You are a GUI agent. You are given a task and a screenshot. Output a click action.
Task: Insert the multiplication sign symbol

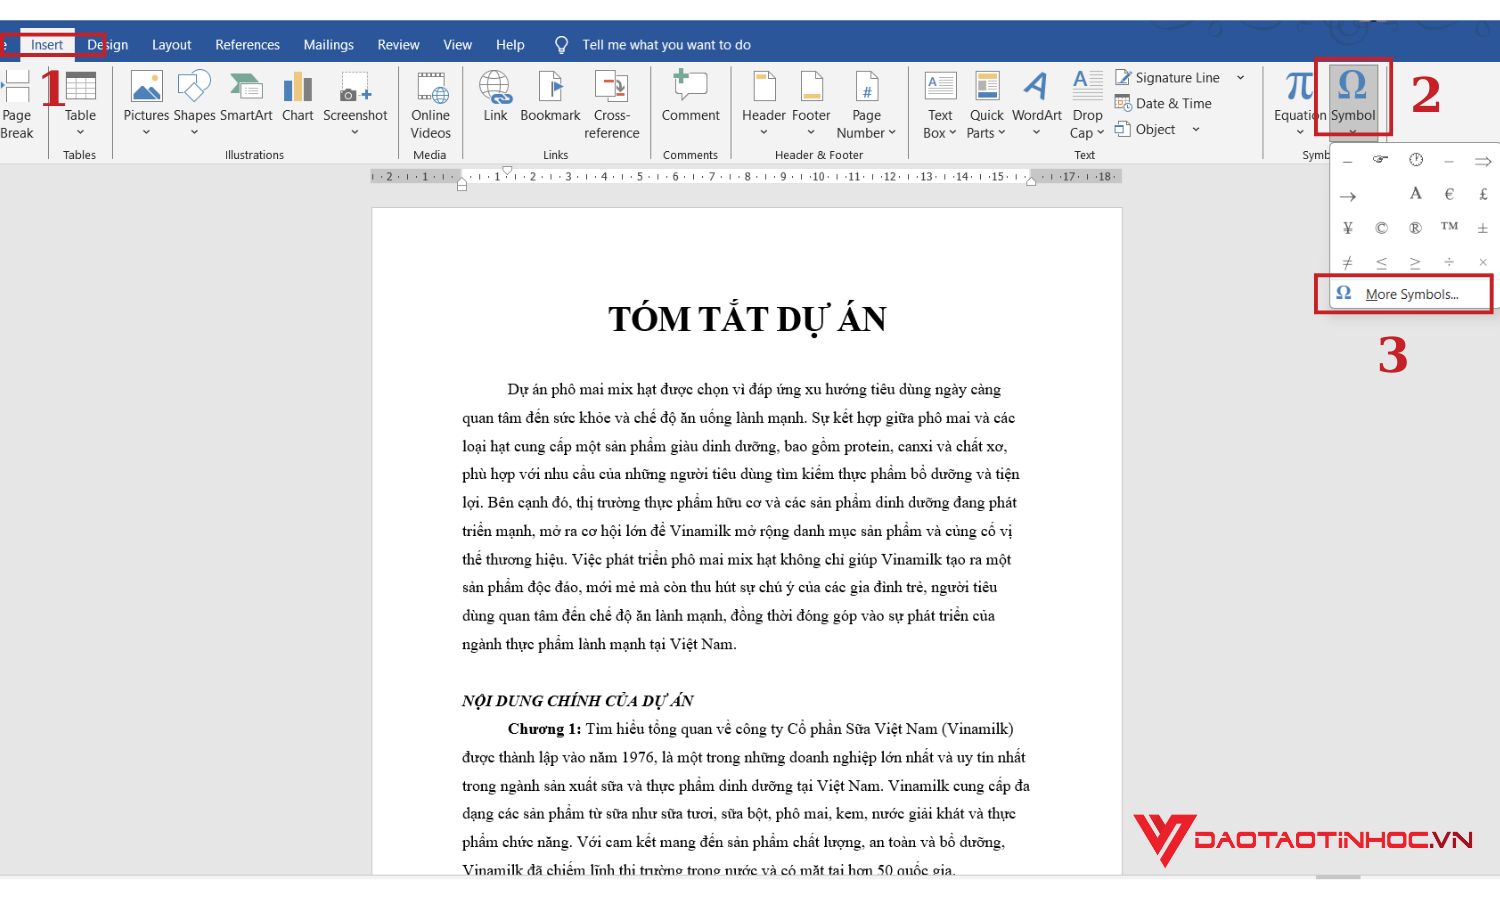click(x=1483, y=262)
